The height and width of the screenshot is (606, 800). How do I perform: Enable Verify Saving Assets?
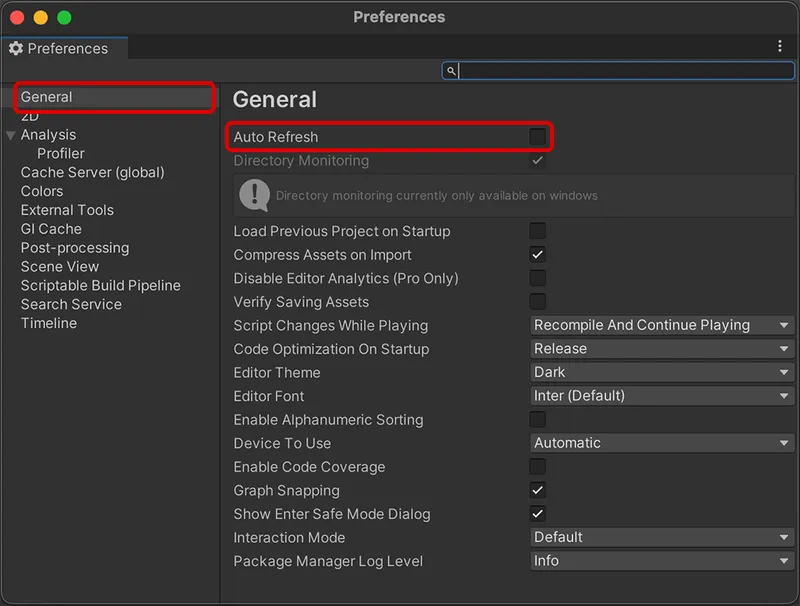[537, 301]
